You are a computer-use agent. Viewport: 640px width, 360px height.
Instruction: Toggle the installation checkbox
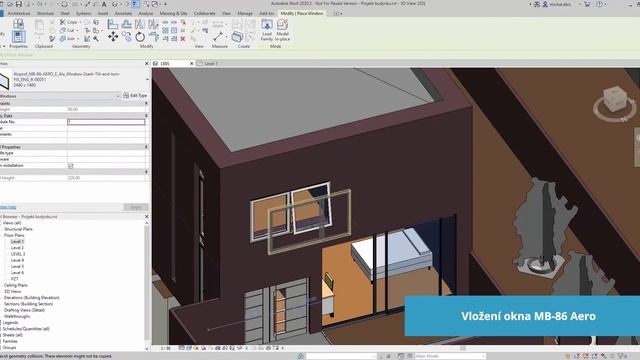tap(71, 166)
